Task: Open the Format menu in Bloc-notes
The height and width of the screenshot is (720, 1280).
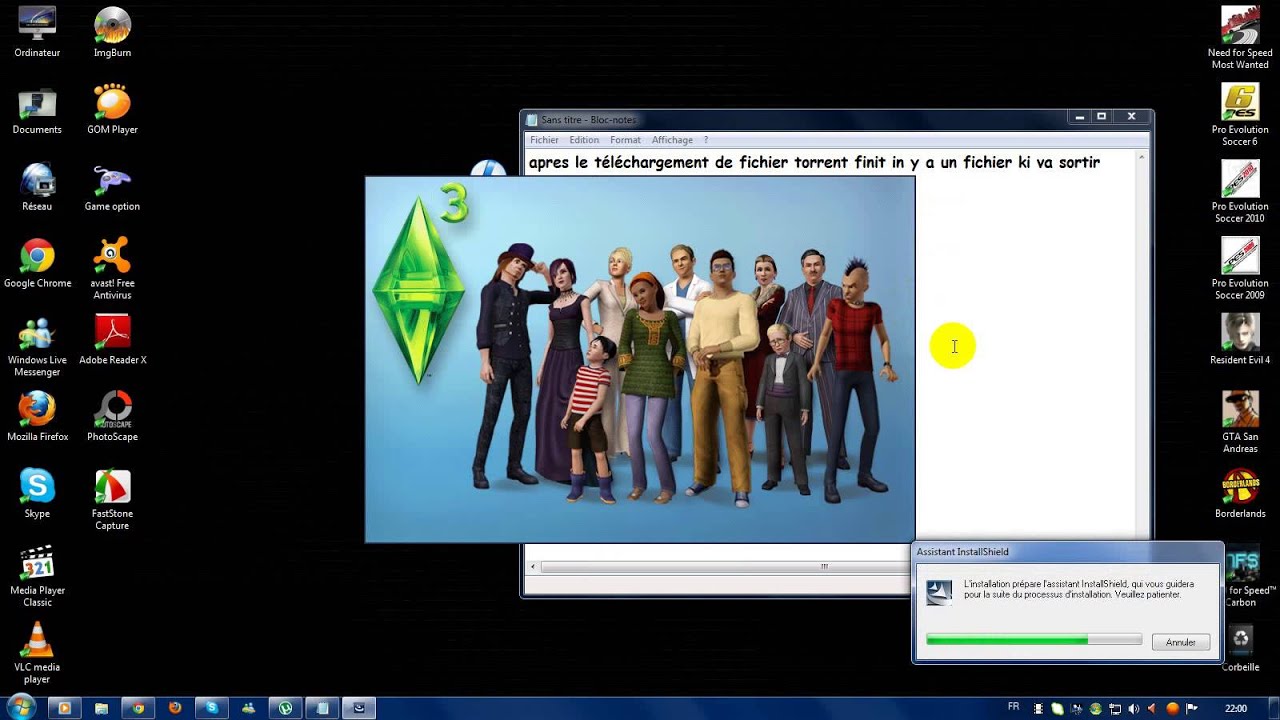Action: pos(625,140)
